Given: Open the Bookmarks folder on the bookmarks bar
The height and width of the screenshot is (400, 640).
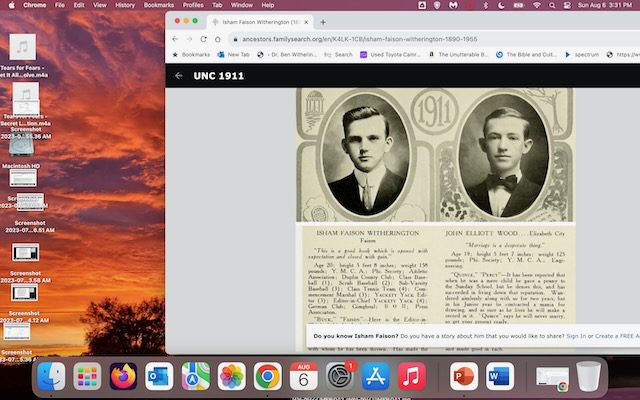Looking at the screenshot, I should (x=191, y=54).
